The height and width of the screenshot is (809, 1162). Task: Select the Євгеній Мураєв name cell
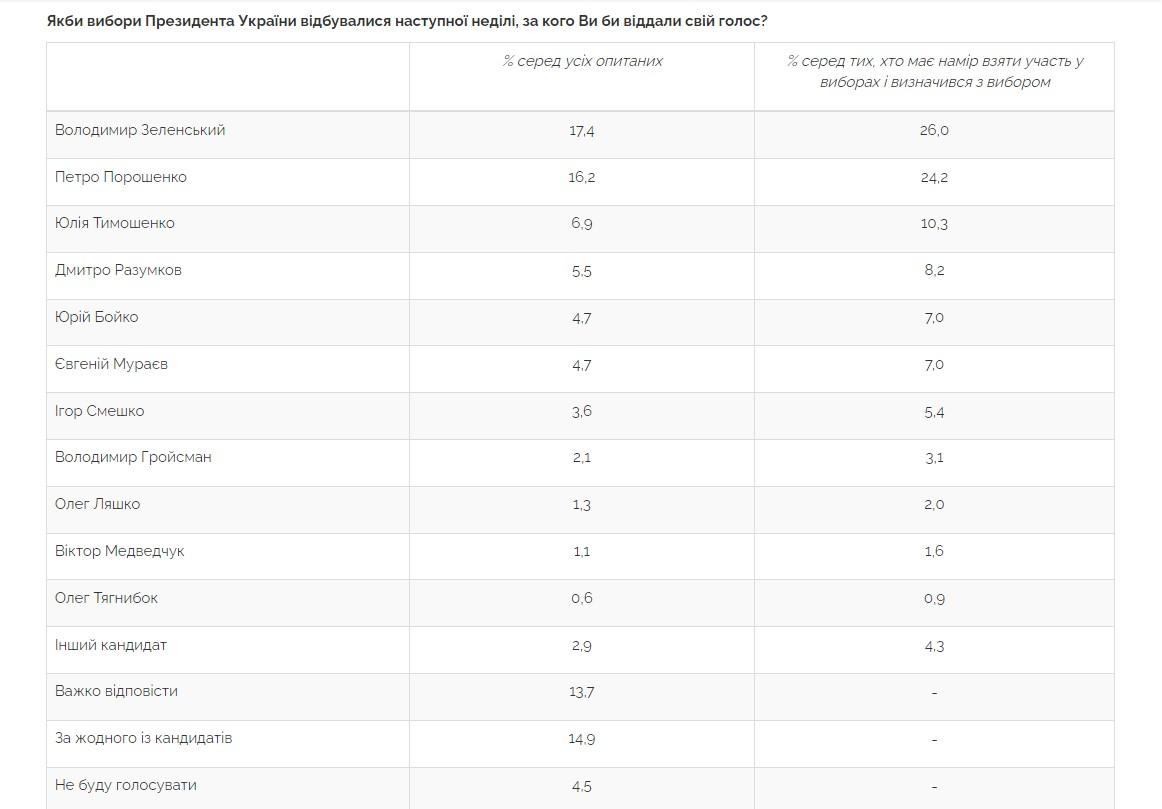(x=111, y=364)
